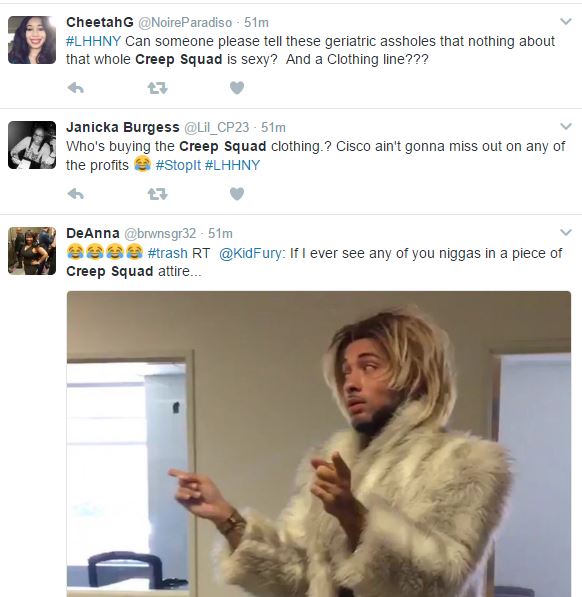The width and height of the screenshot is (582, 597).
Task: Open the #LHHNY hashtag in CheetahG's tweet
Action: click(93, 41)
